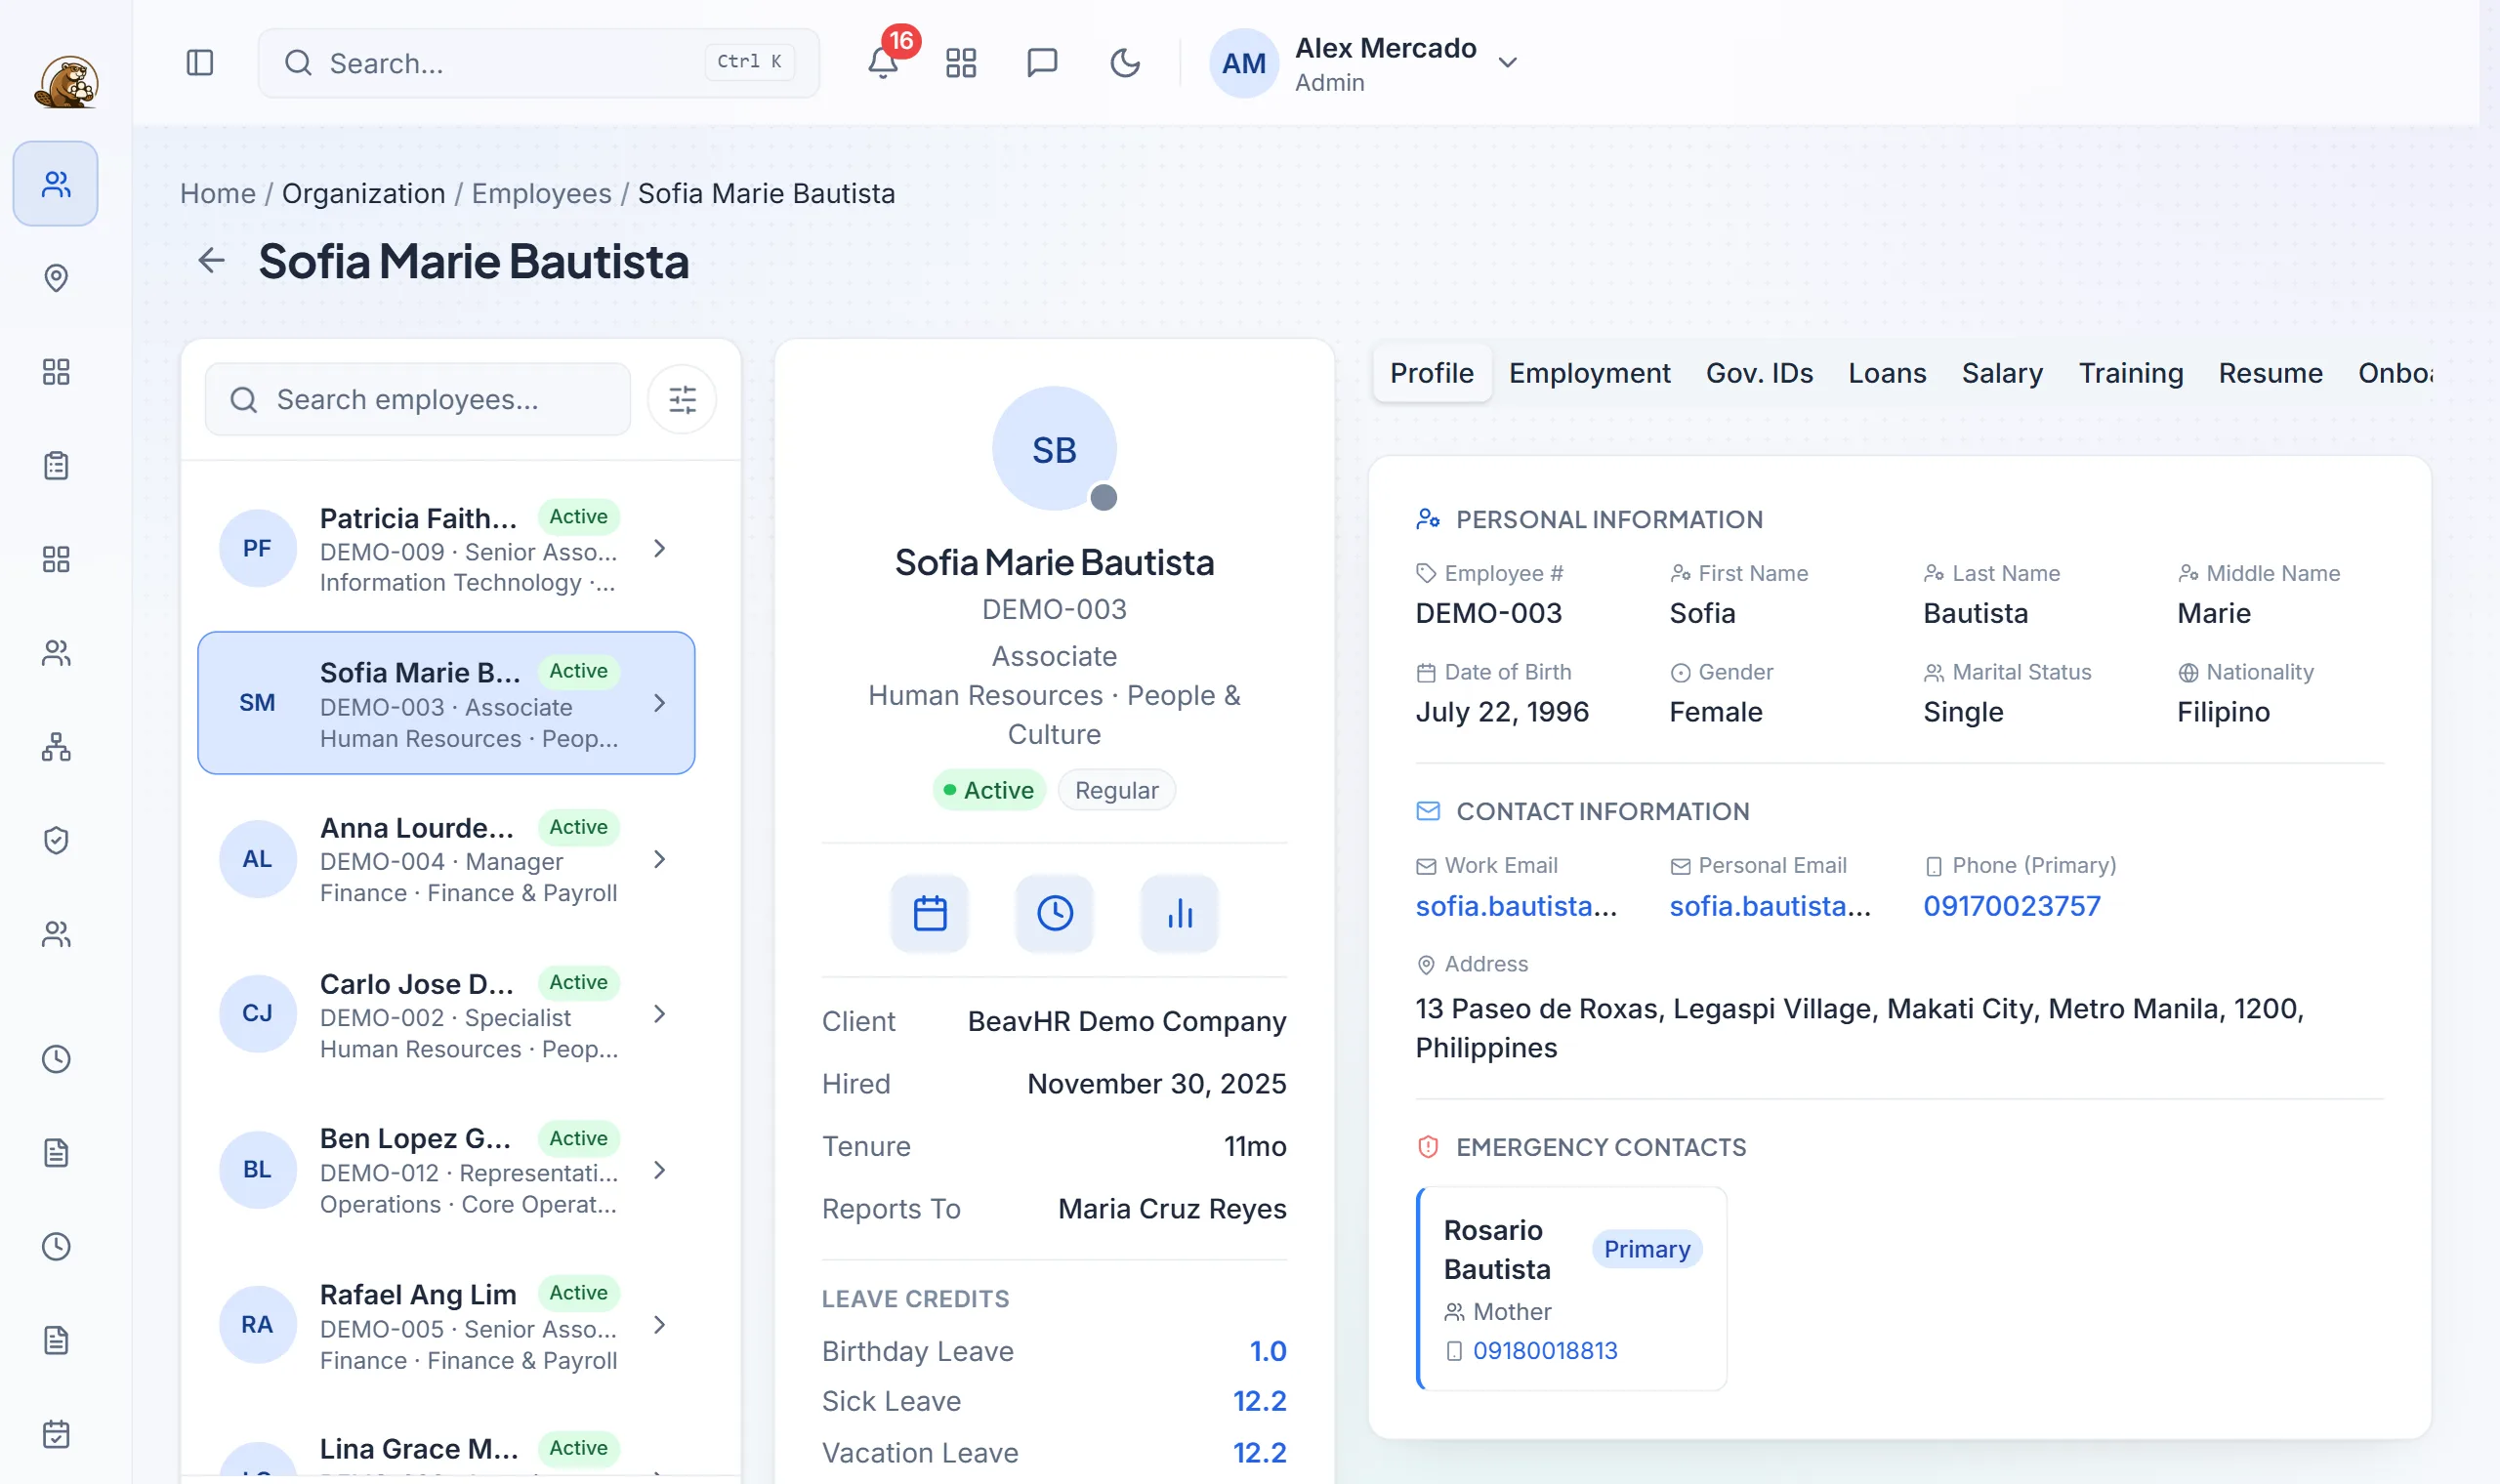Screen dimensions: 2500x1484
Task: Click the Organization breadcrumb
Action: tap(363, 194)
